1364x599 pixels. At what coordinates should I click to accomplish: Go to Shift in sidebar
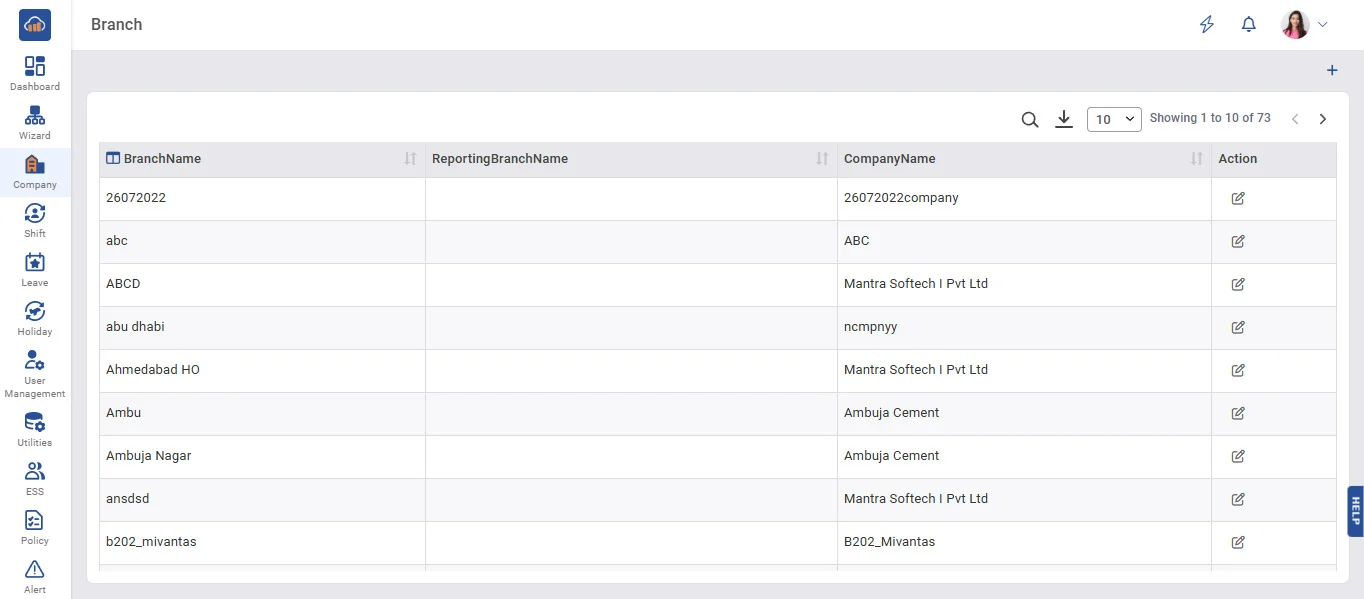coord(35,220)
